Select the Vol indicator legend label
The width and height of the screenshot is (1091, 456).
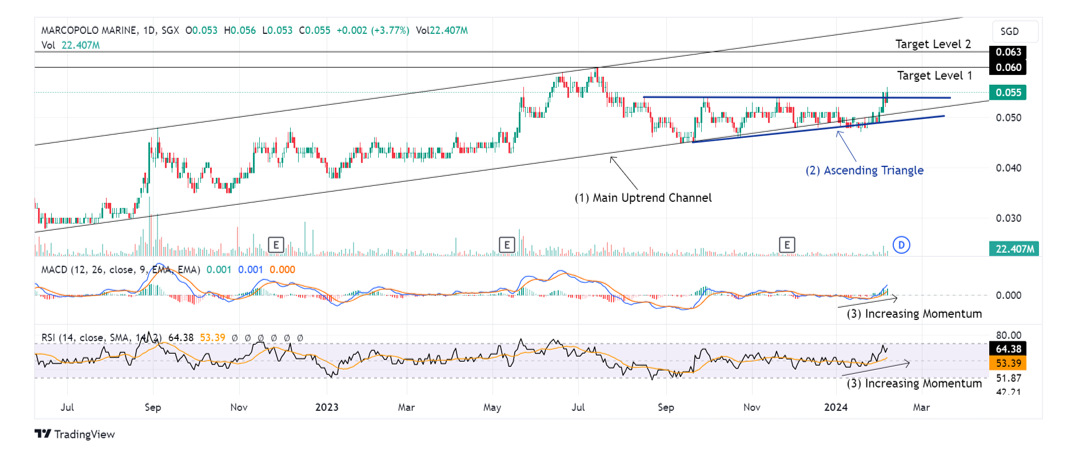tap(48, 43)
